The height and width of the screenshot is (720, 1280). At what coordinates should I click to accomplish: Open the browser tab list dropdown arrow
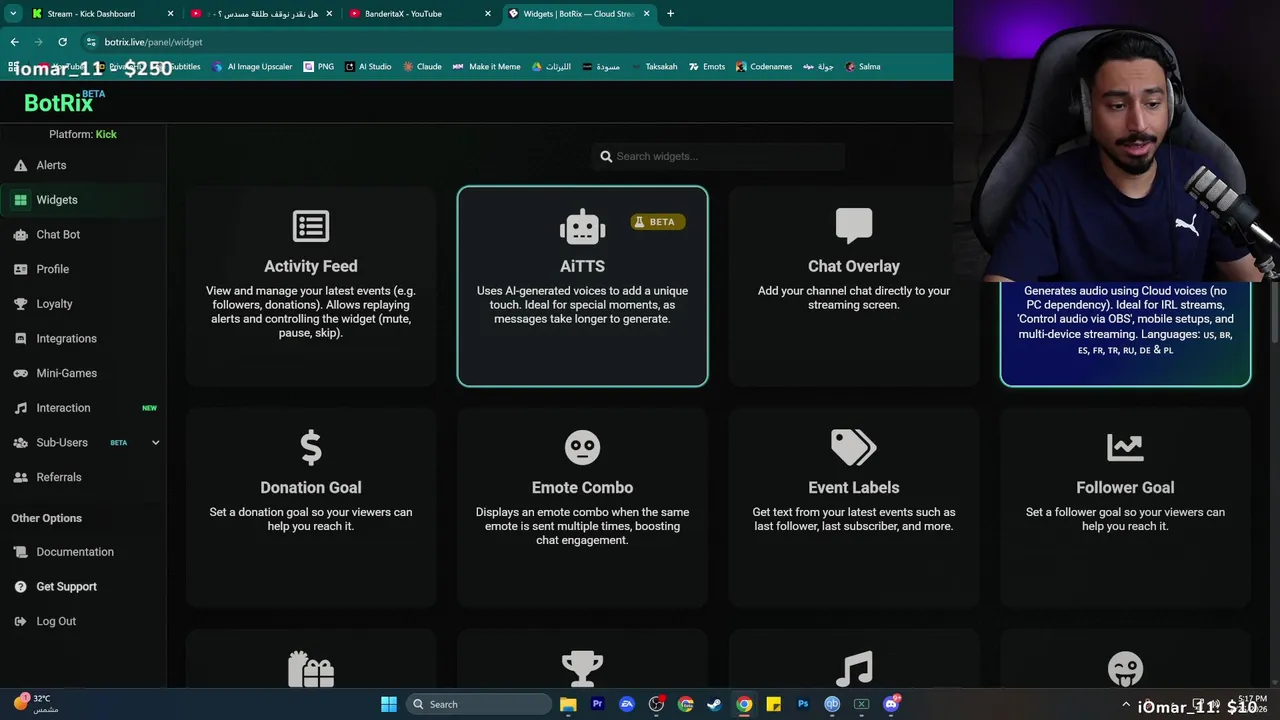click(x=13, y=14)
